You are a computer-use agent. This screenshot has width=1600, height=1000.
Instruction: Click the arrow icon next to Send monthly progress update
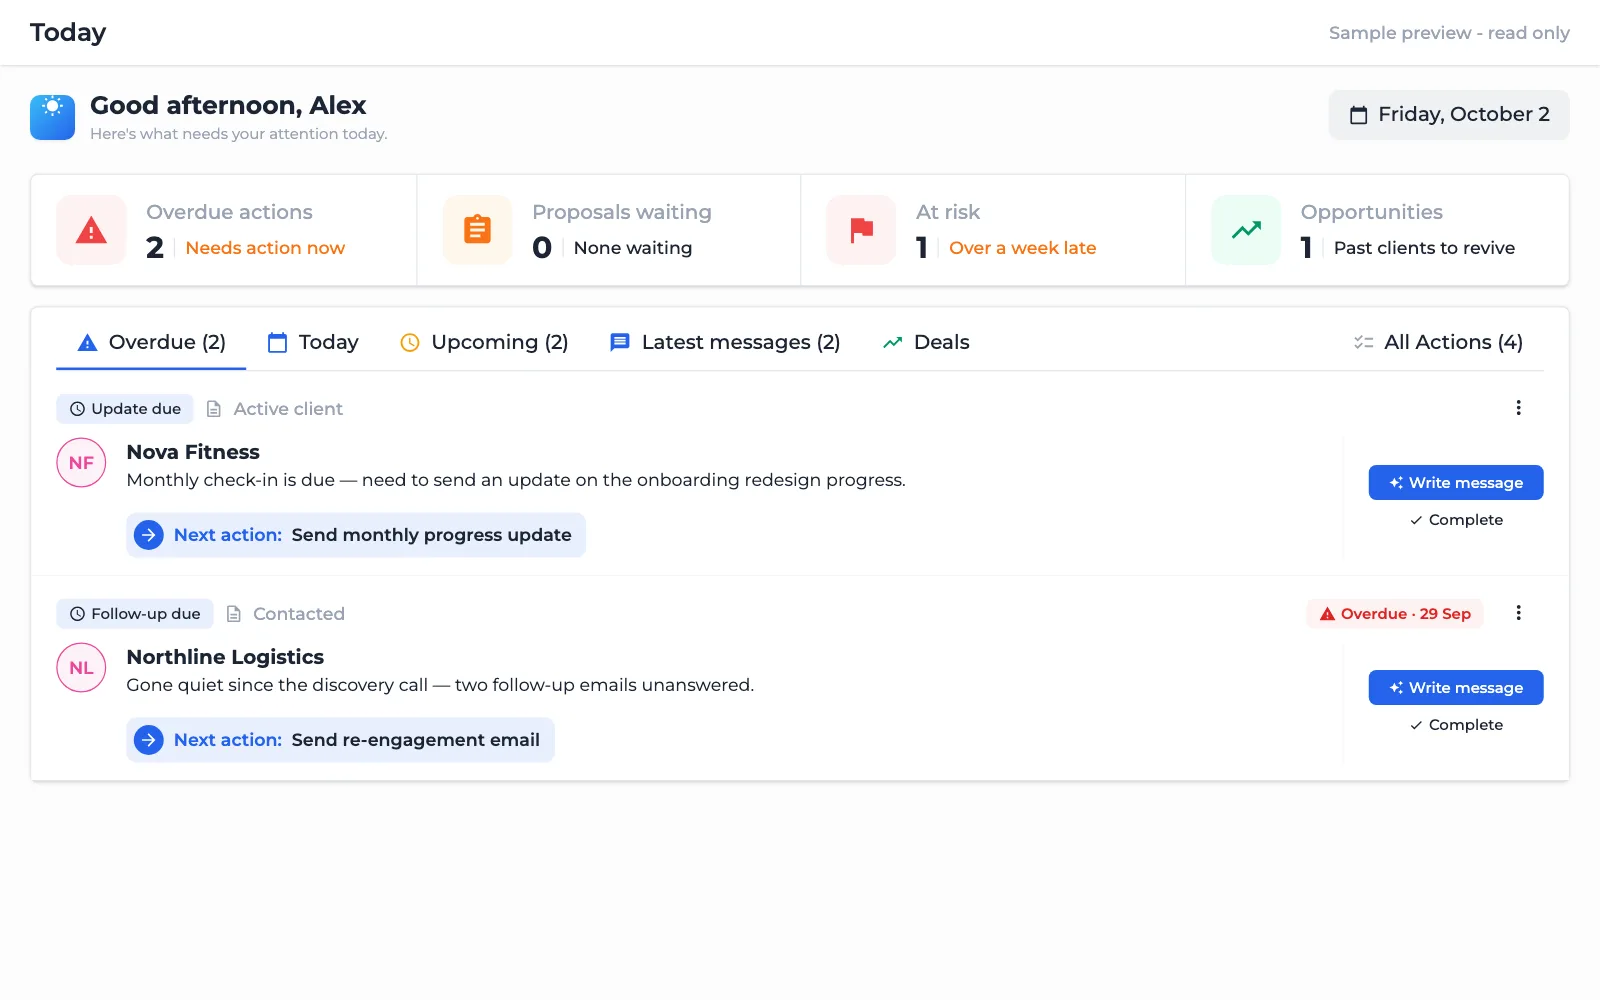(149, 535)
